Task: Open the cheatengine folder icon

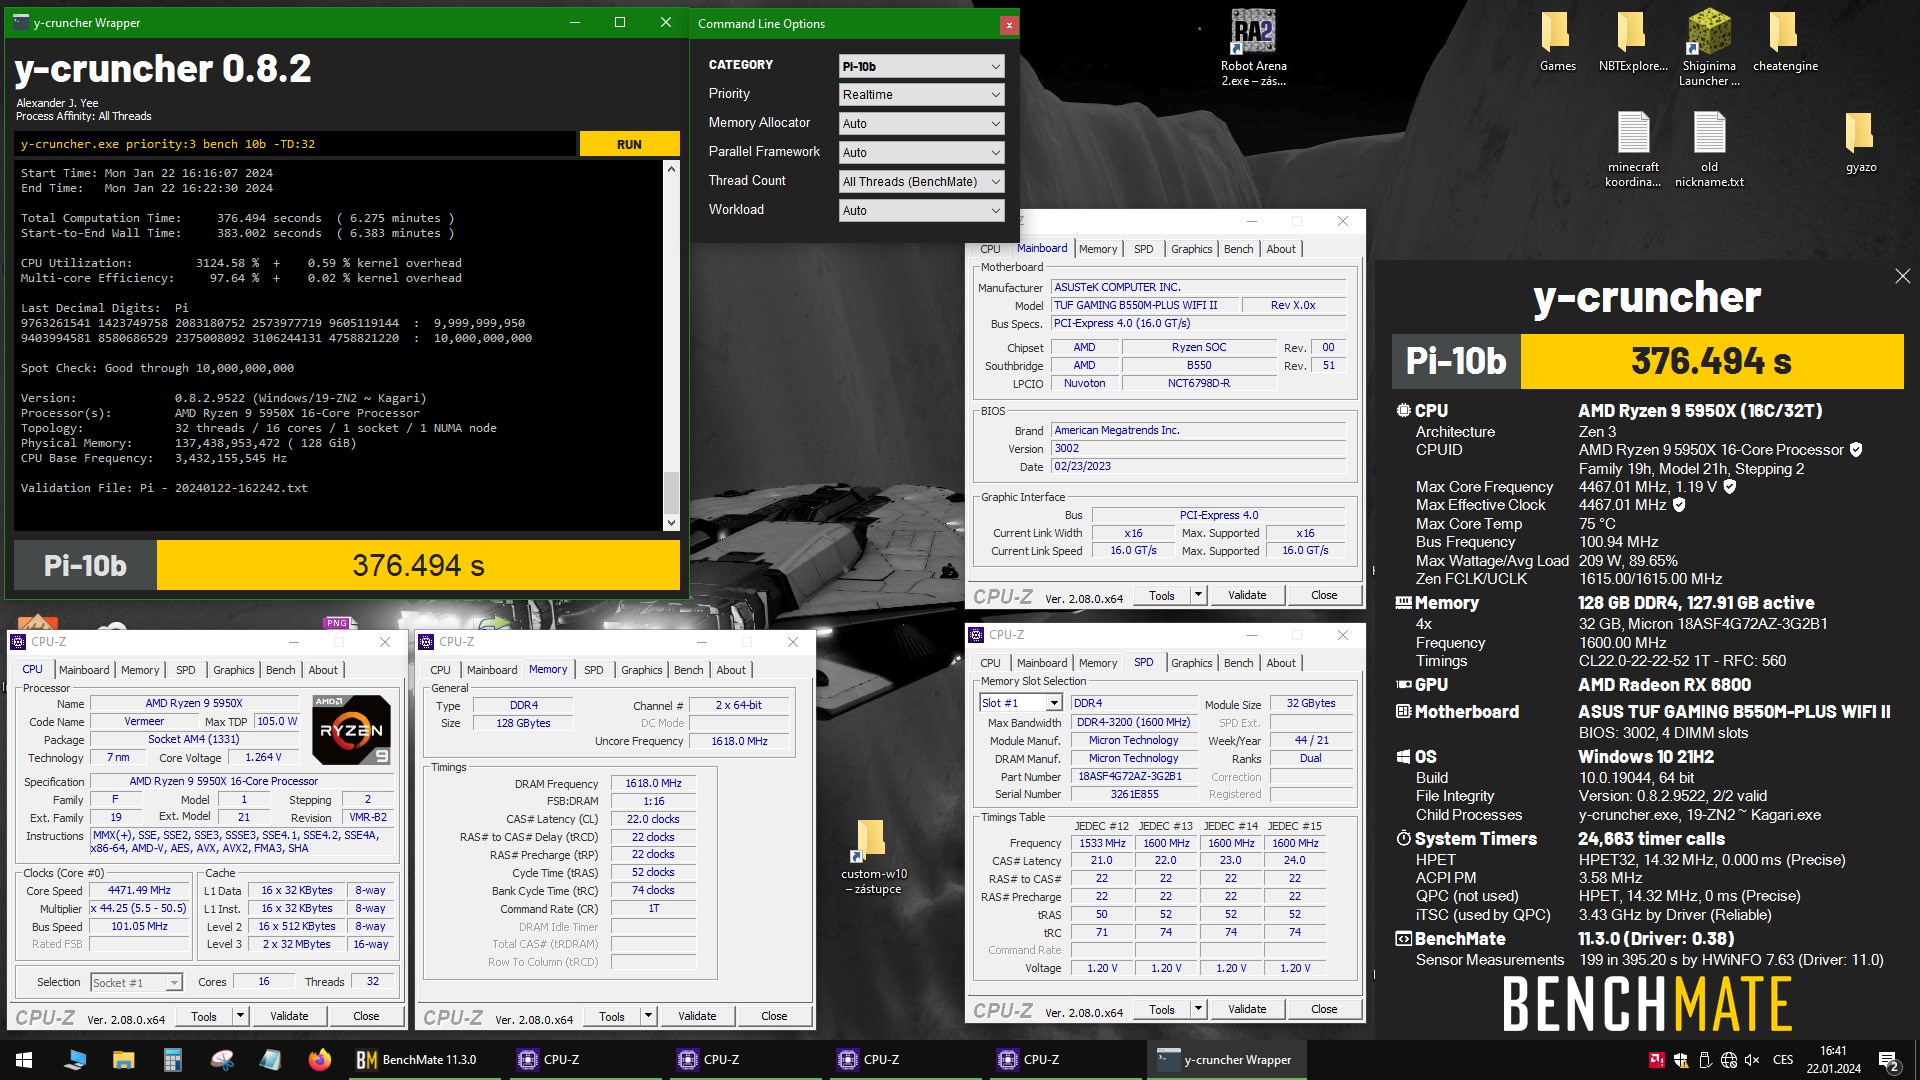Action: click(1785, 42)
